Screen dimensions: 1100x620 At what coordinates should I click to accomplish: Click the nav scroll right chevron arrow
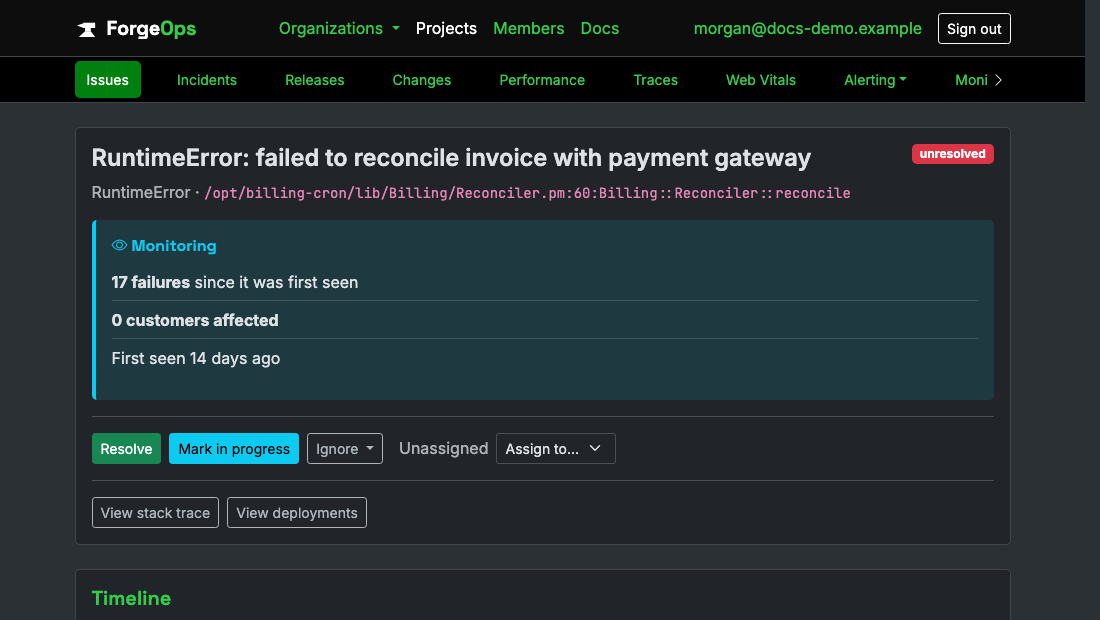point(998,80)
